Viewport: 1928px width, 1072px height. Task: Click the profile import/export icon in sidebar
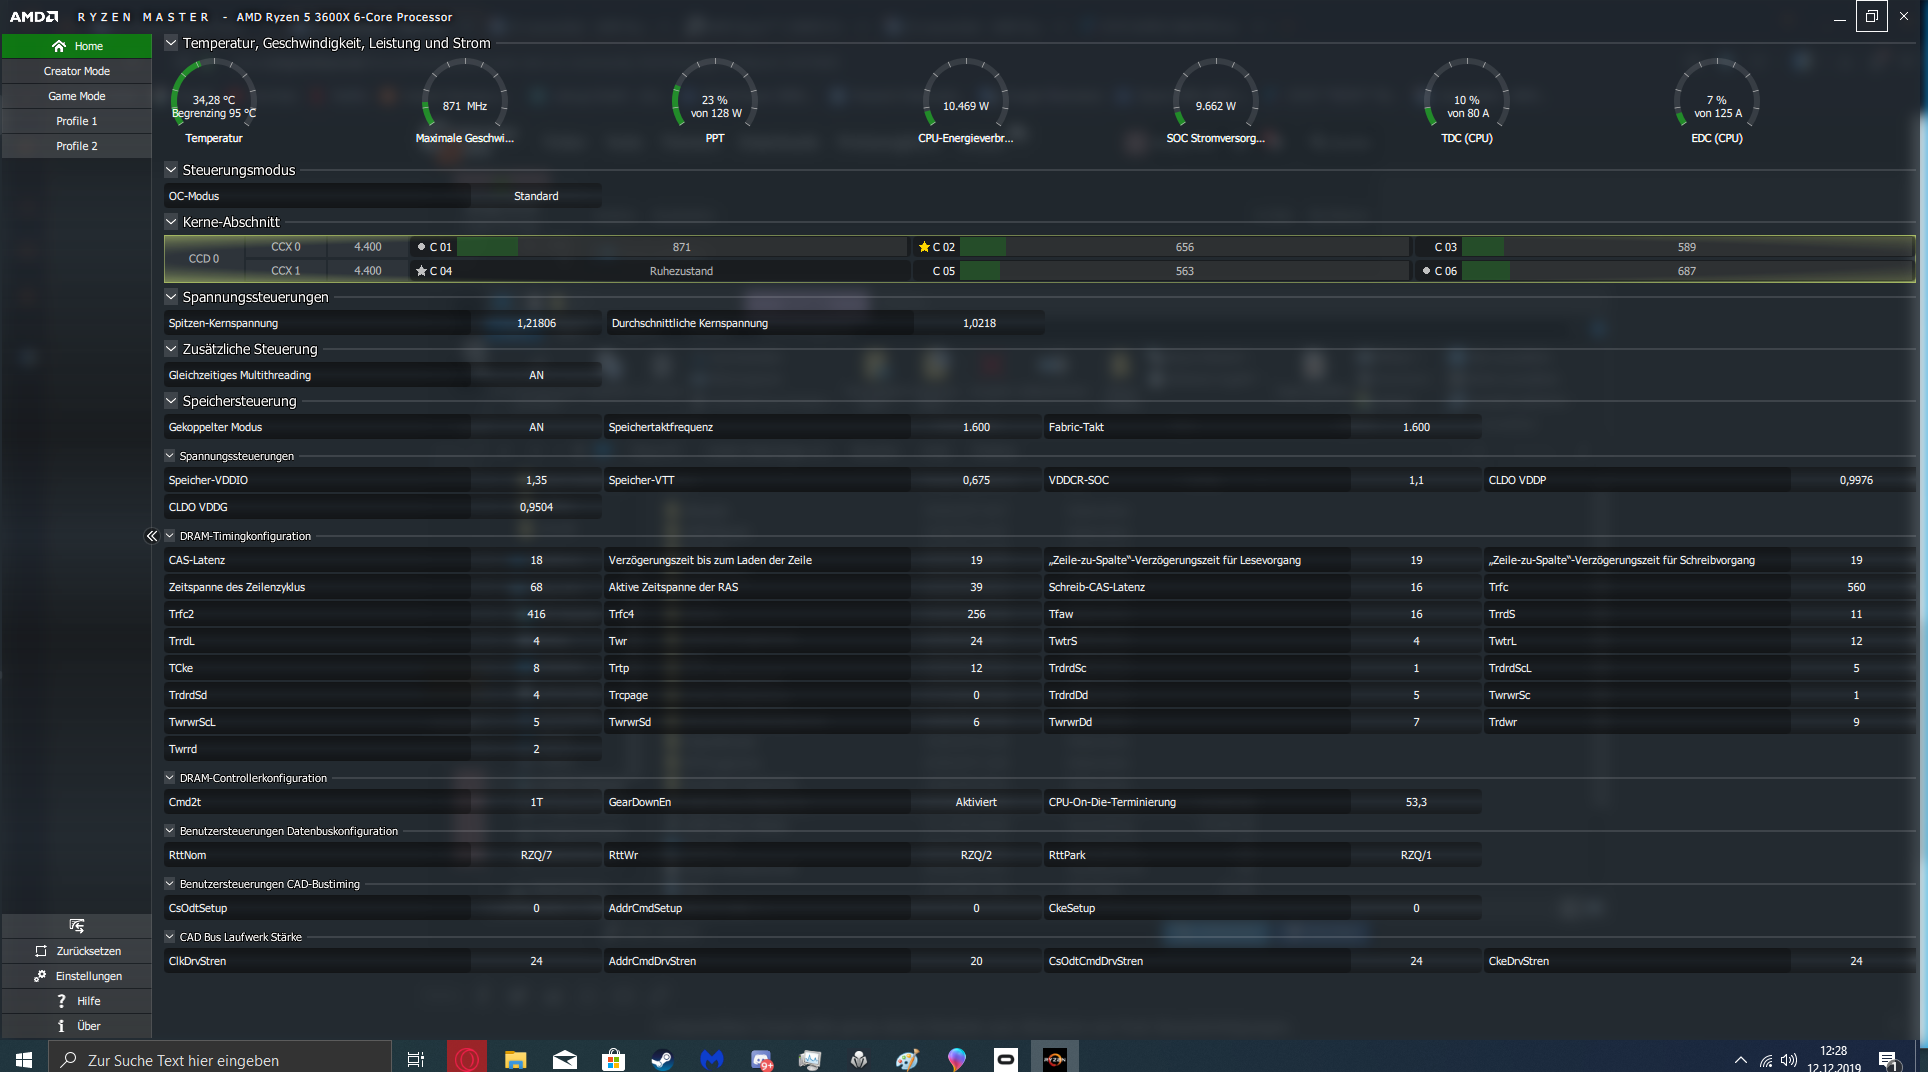point(77,926)
